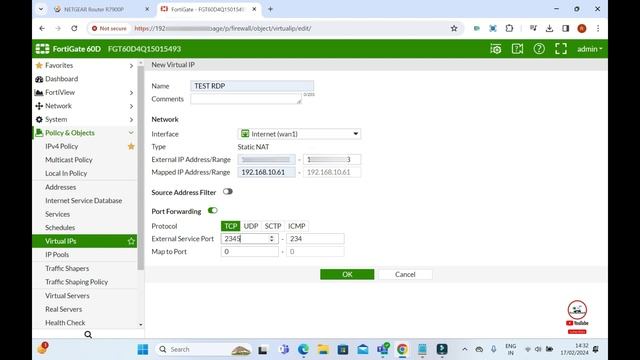The image size is (640, 360).
Task: Select the UDP protocol option
Action: (251, 226)
